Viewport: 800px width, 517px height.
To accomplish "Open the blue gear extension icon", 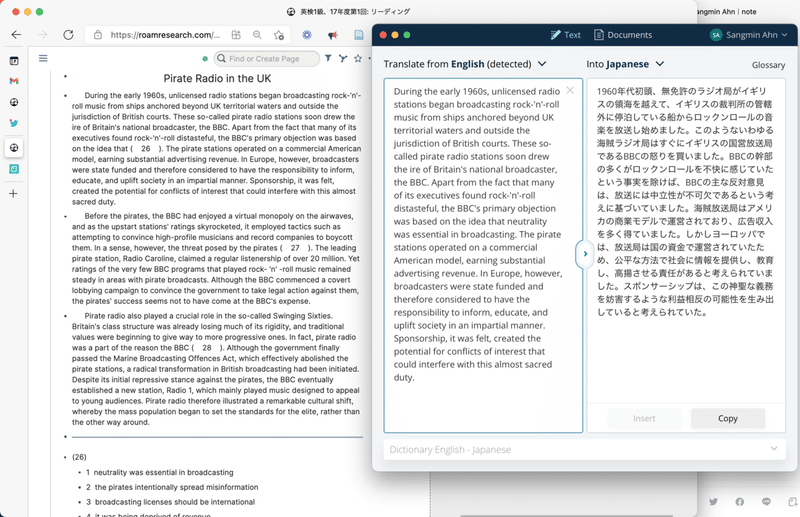I will pyautogui.click(x=307, y=35).
